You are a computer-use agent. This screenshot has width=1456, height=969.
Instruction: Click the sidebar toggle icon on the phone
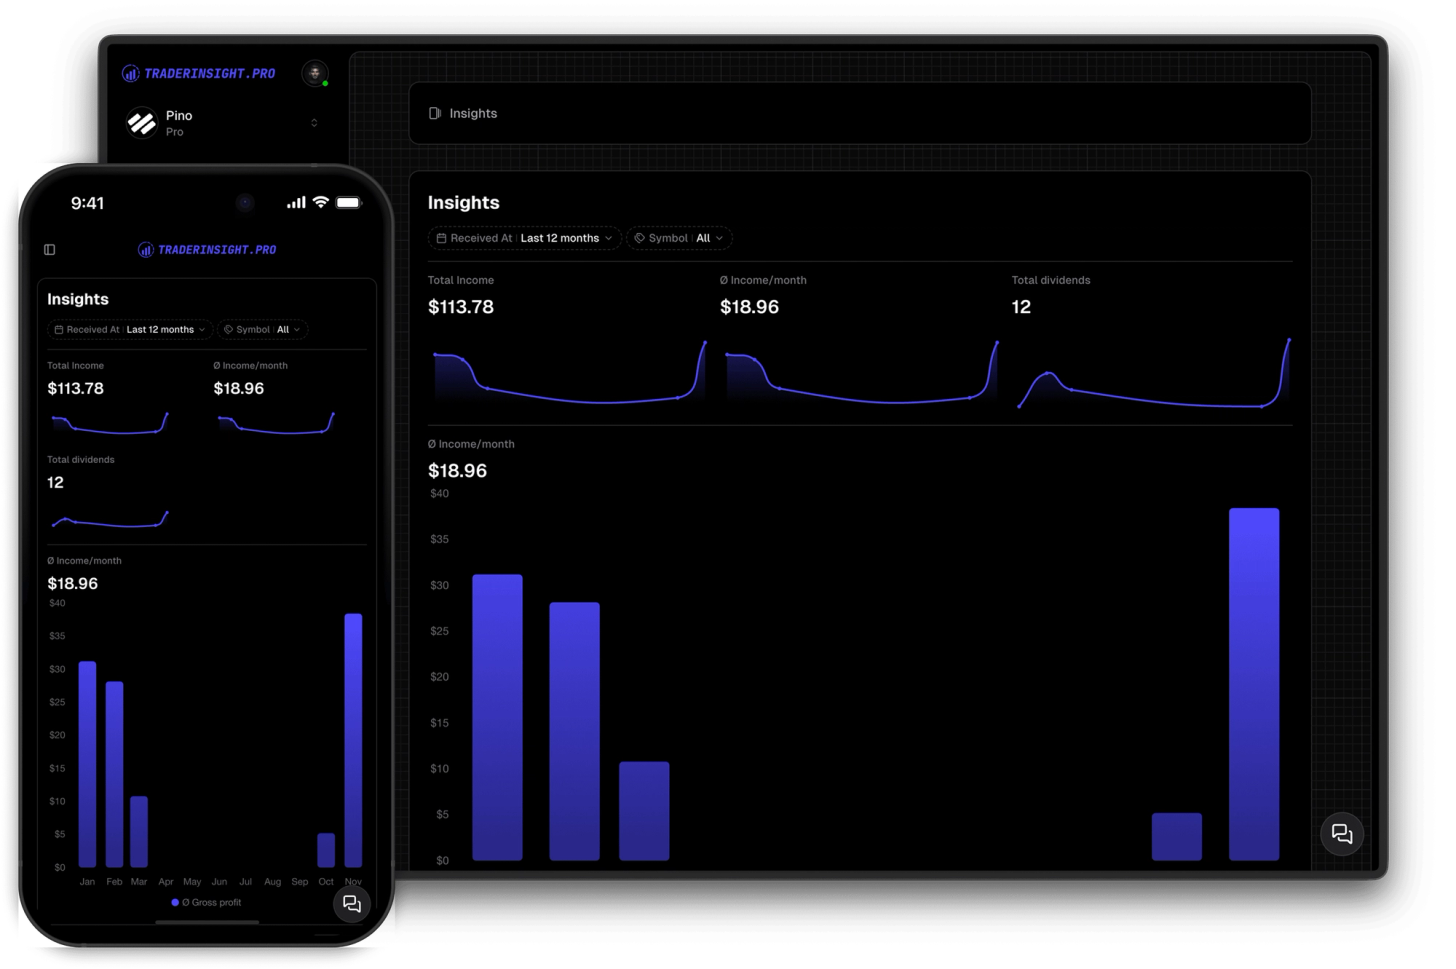pos(50,249)
